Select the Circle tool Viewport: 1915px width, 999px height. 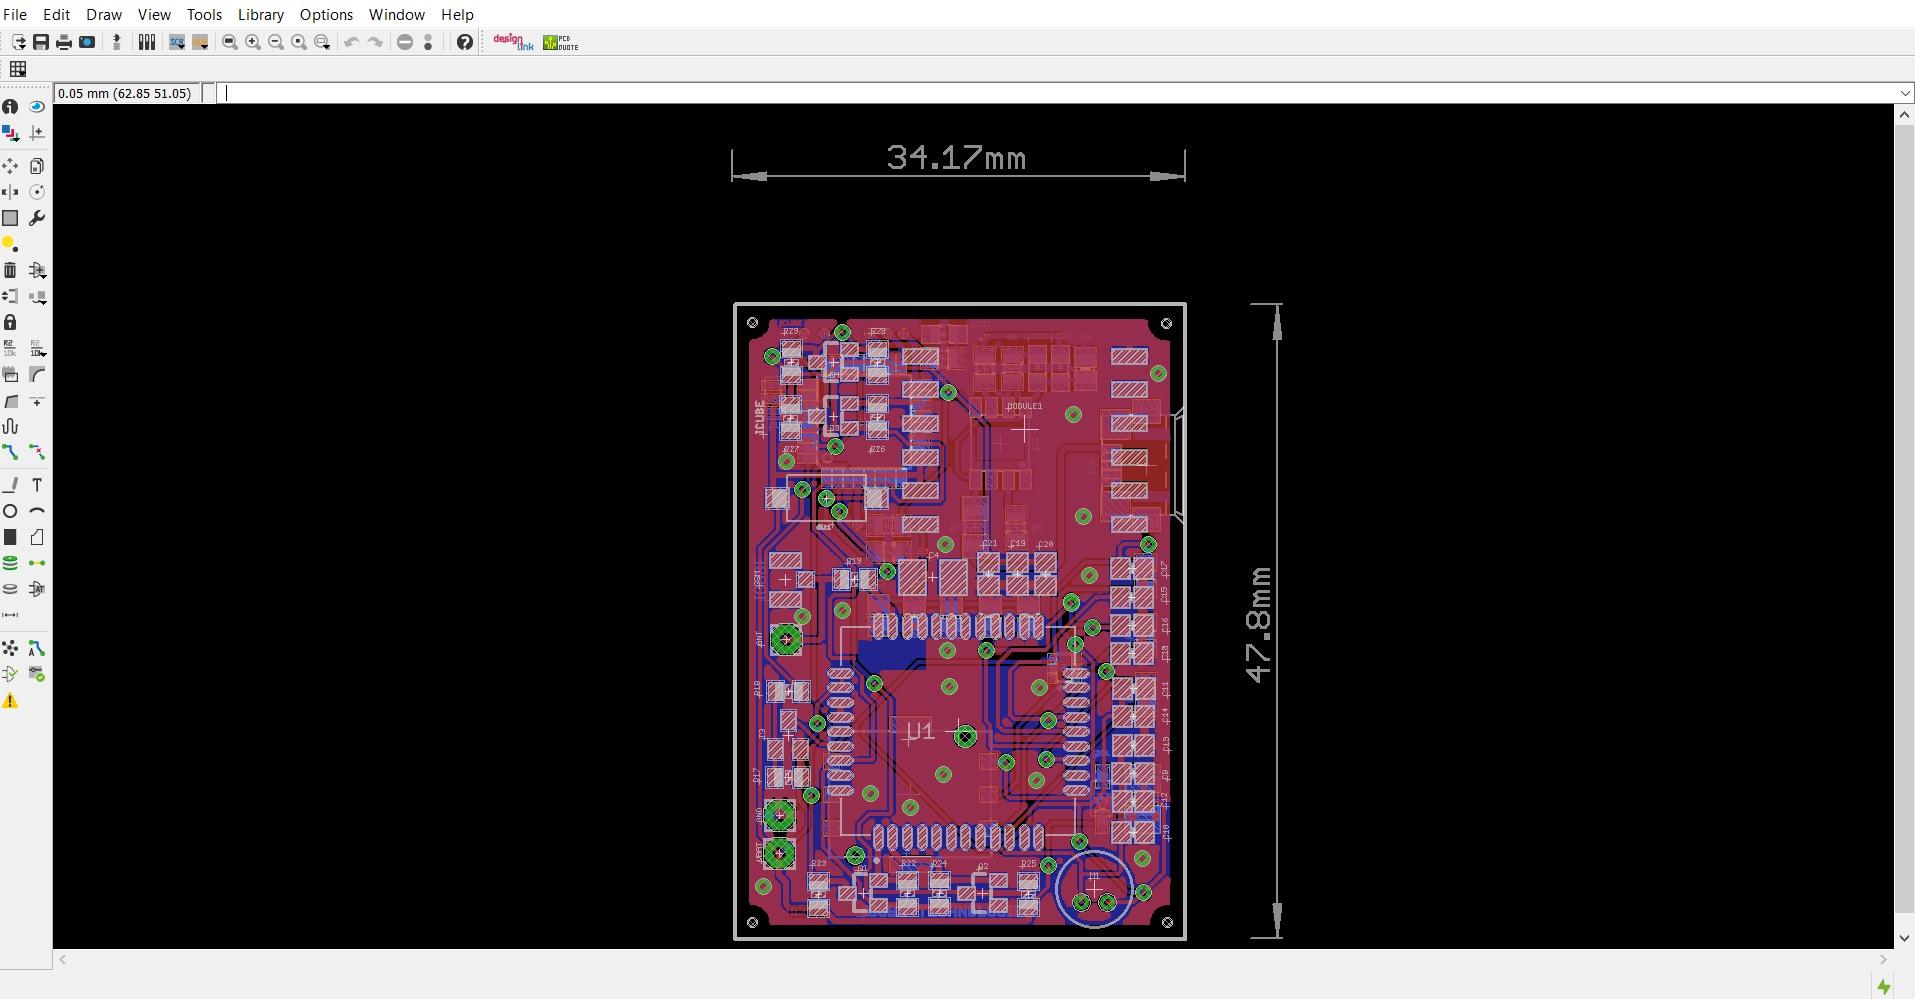[10, 511]
